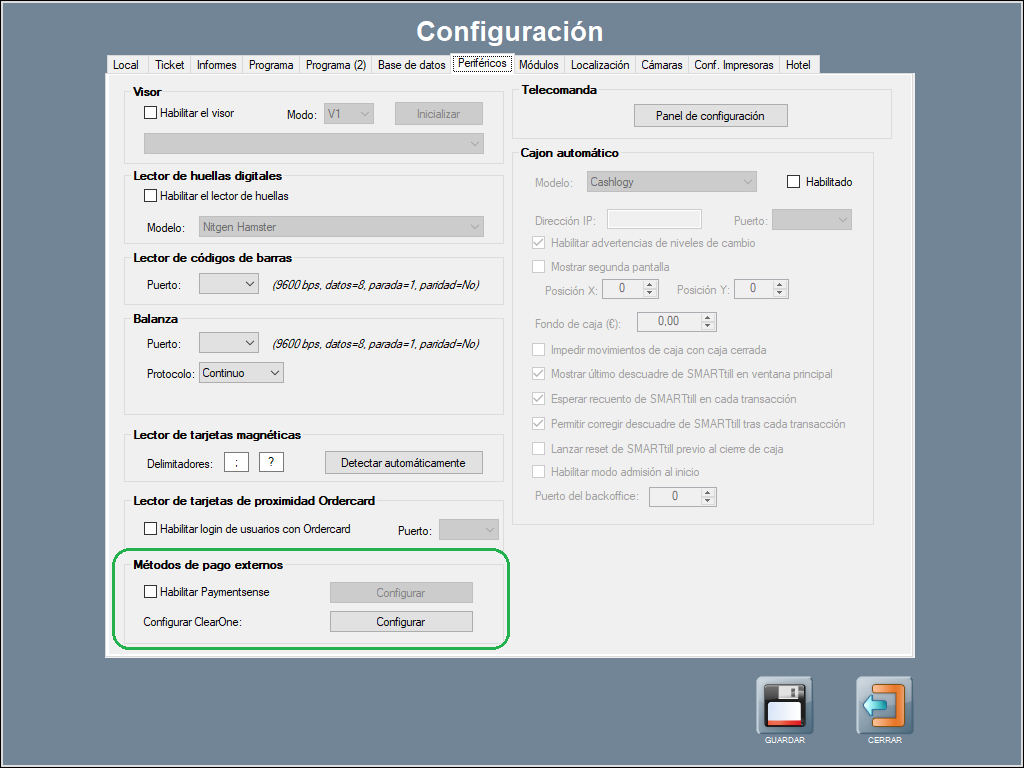The width and height of the screenshot is (1024, 768).
Task: Click the Guardar floppy disk icon
Action: tap(784, 705)
